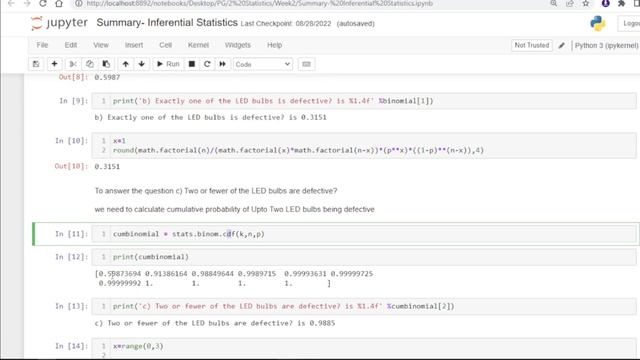Image resolution: width=640 pixels, height=360 pixels.
Task: Open the Help menu
Action: 275,45
